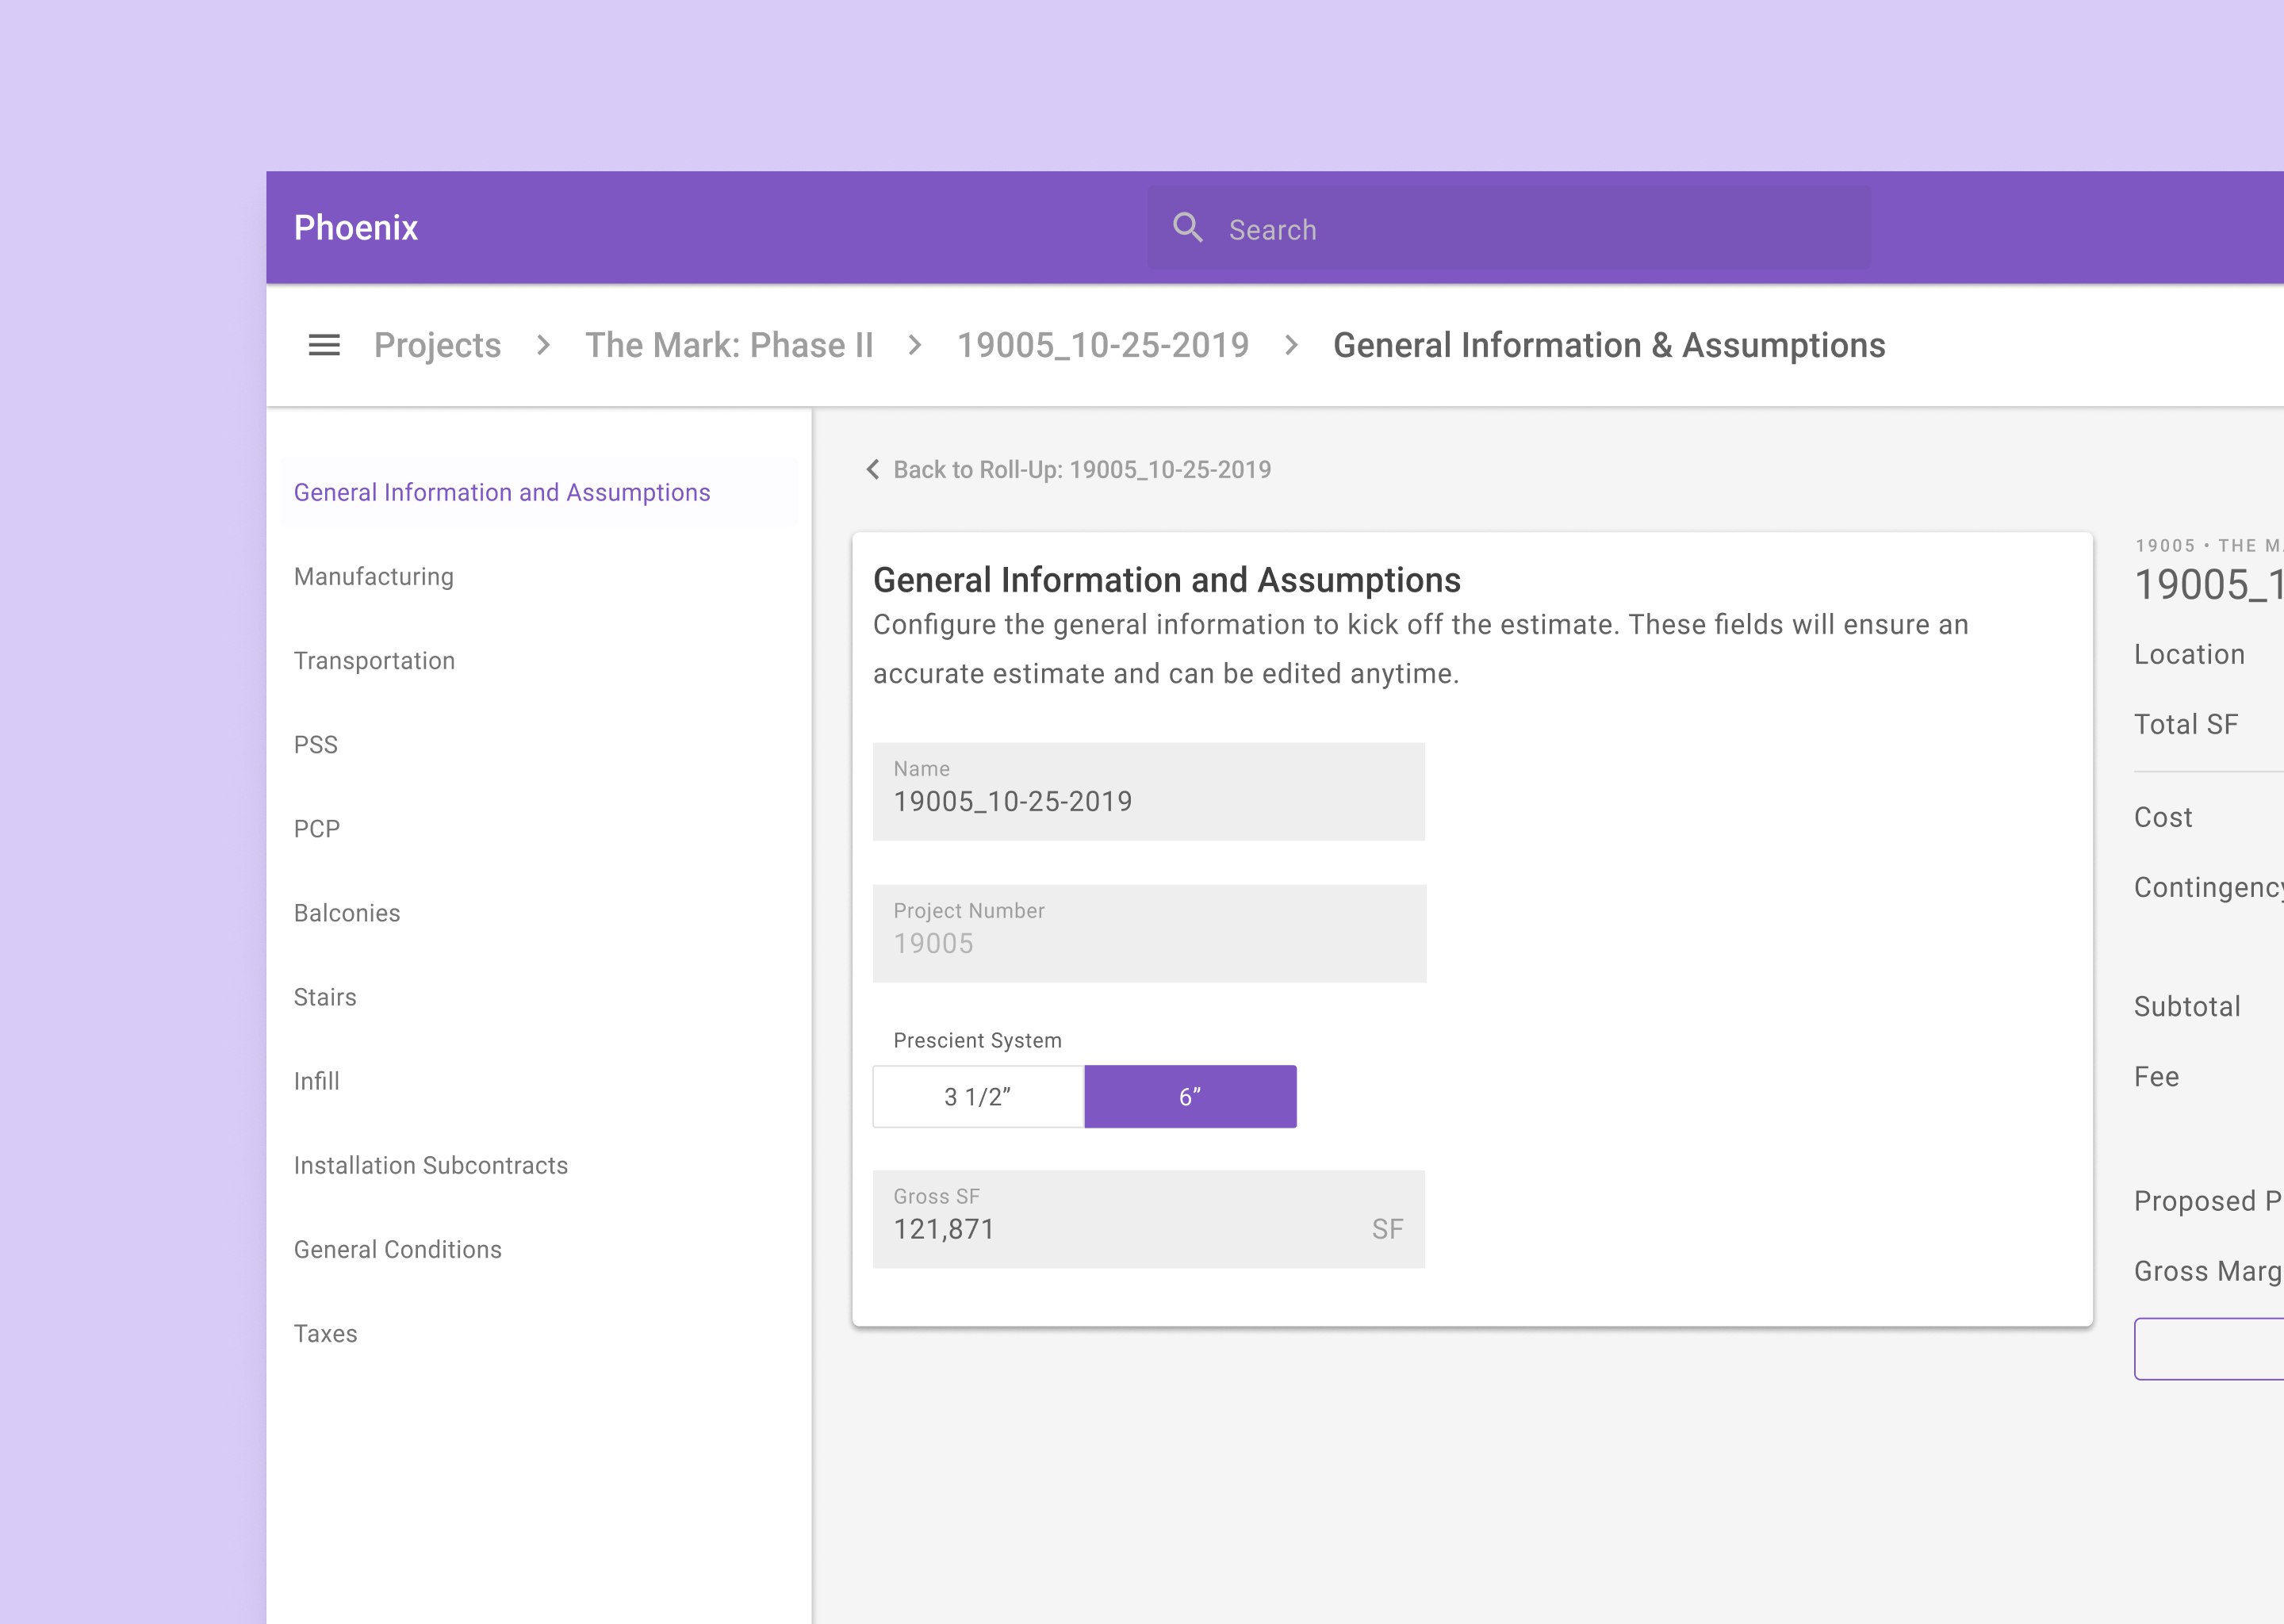Open the Manufacturing sidebar section
The image size is (2284, 1624).
[373, 577]
